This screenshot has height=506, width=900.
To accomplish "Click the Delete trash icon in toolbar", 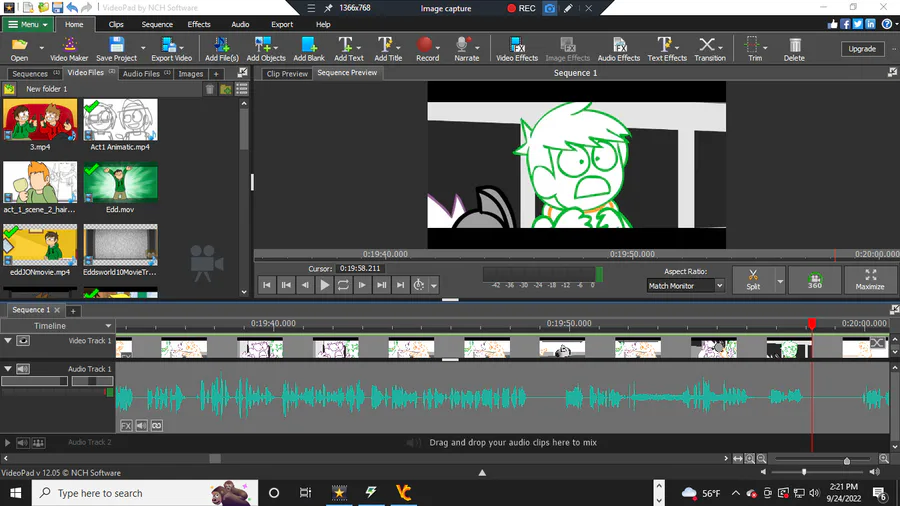I will (x=794, y=49).
